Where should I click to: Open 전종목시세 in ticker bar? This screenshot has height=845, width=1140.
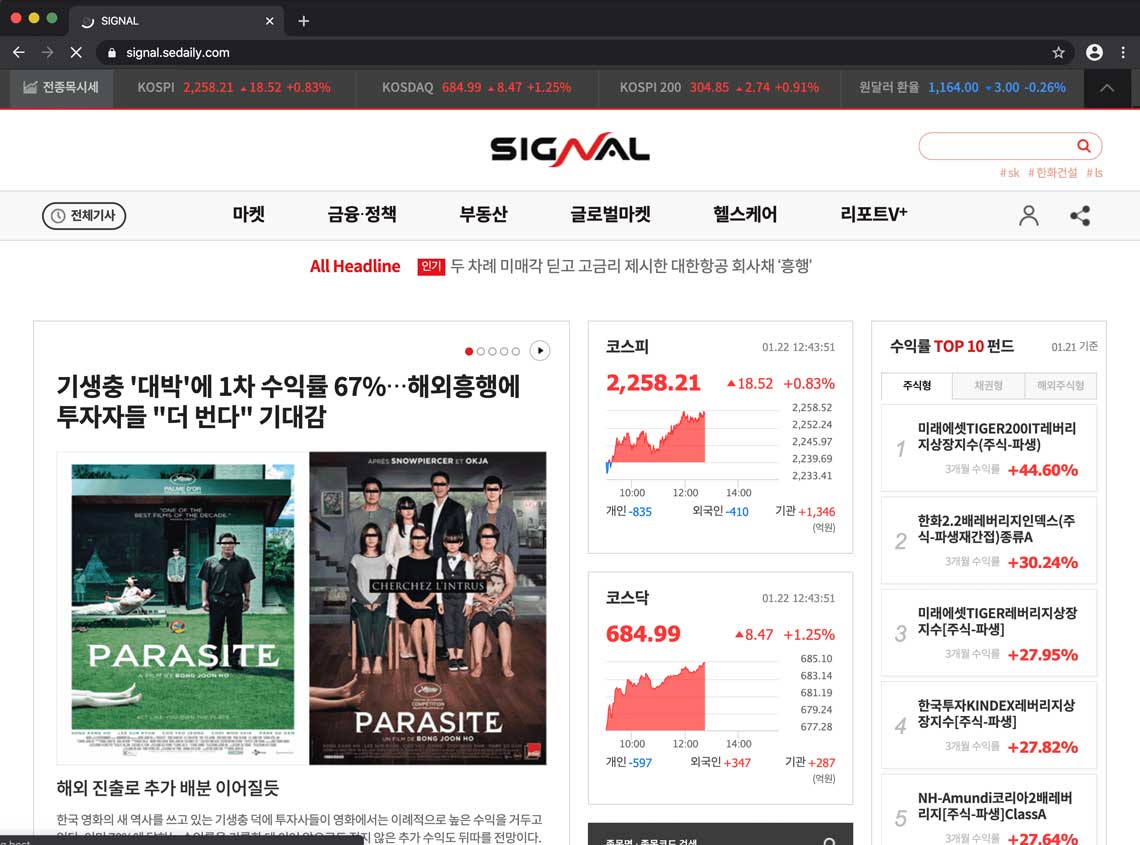(61, 88)
